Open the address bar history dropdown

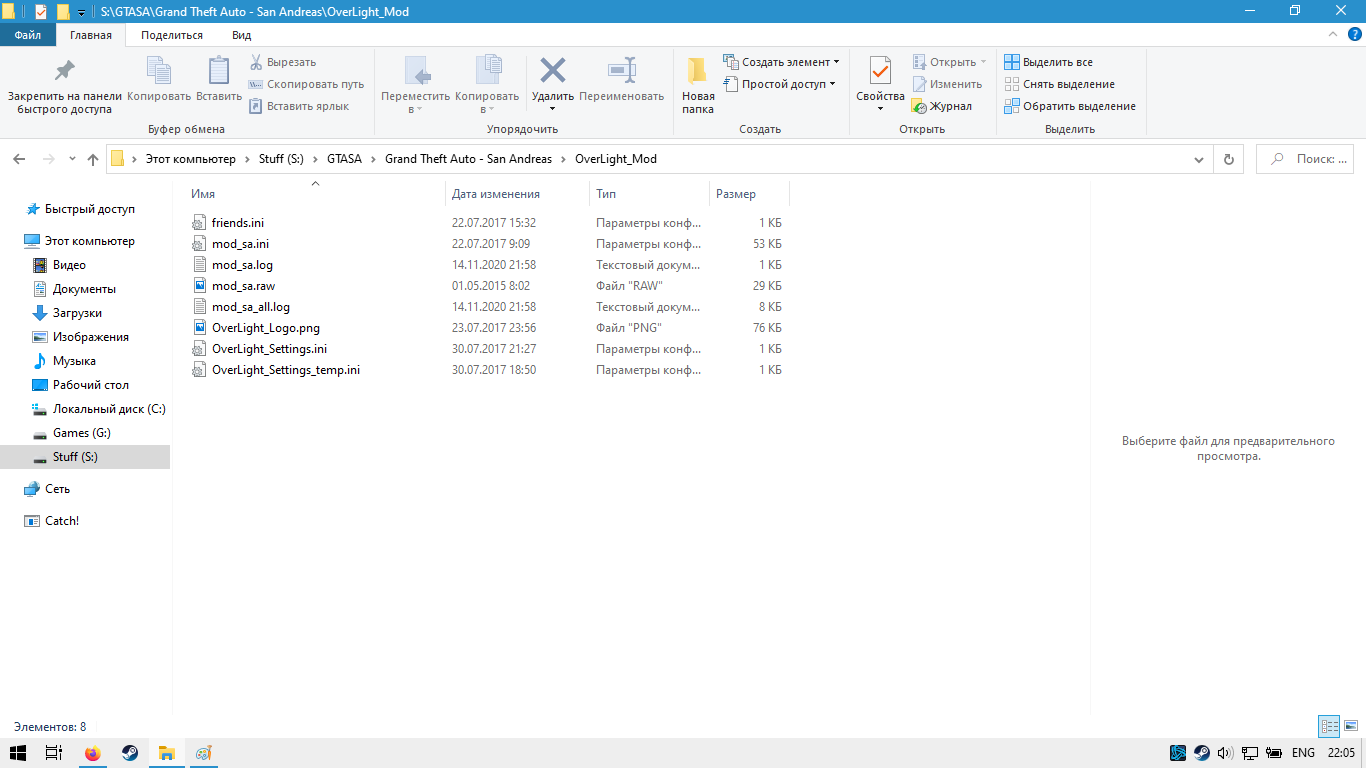click(1199, 159)
